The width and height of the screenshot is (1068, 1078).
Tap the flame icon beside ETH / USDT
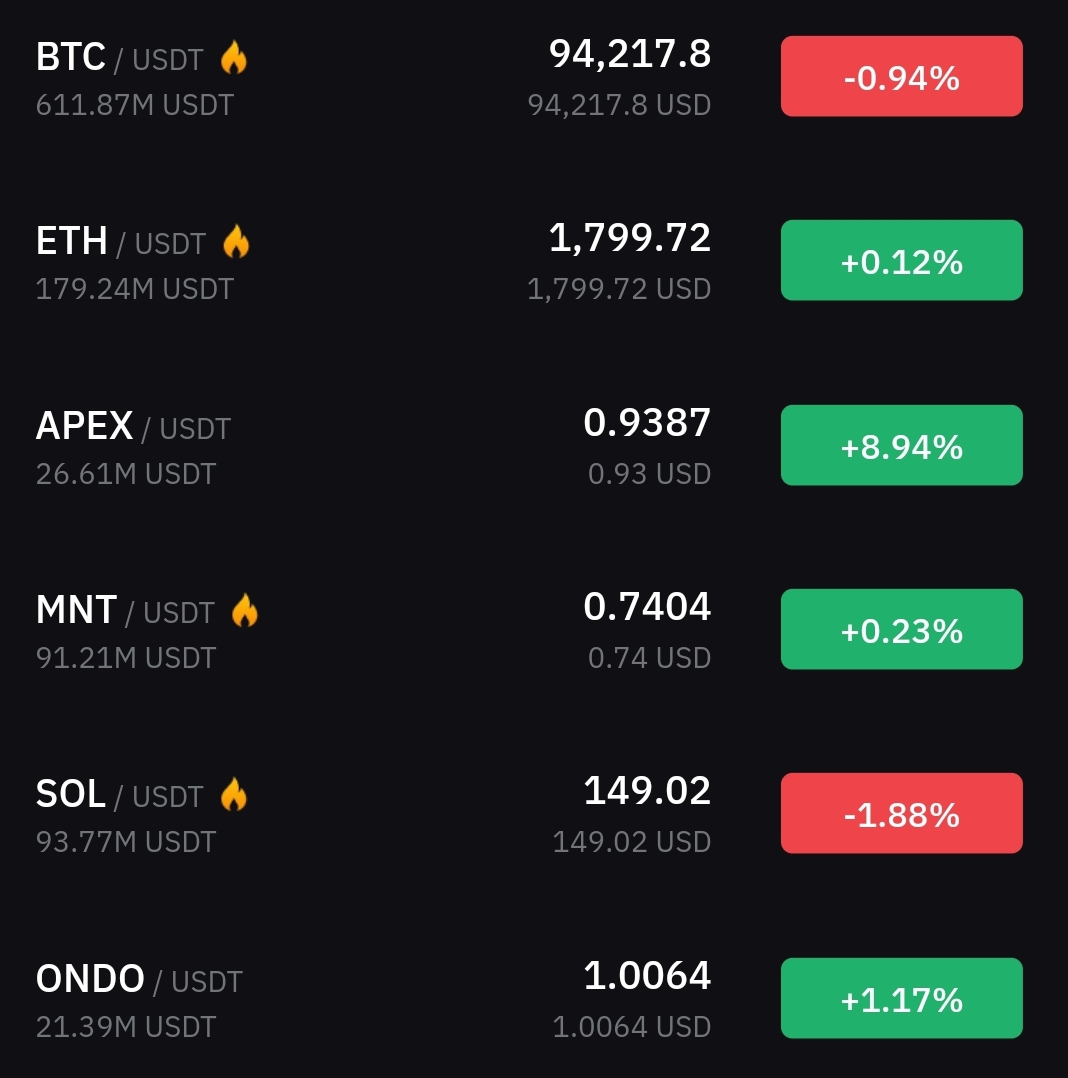(x=236, y=241)
